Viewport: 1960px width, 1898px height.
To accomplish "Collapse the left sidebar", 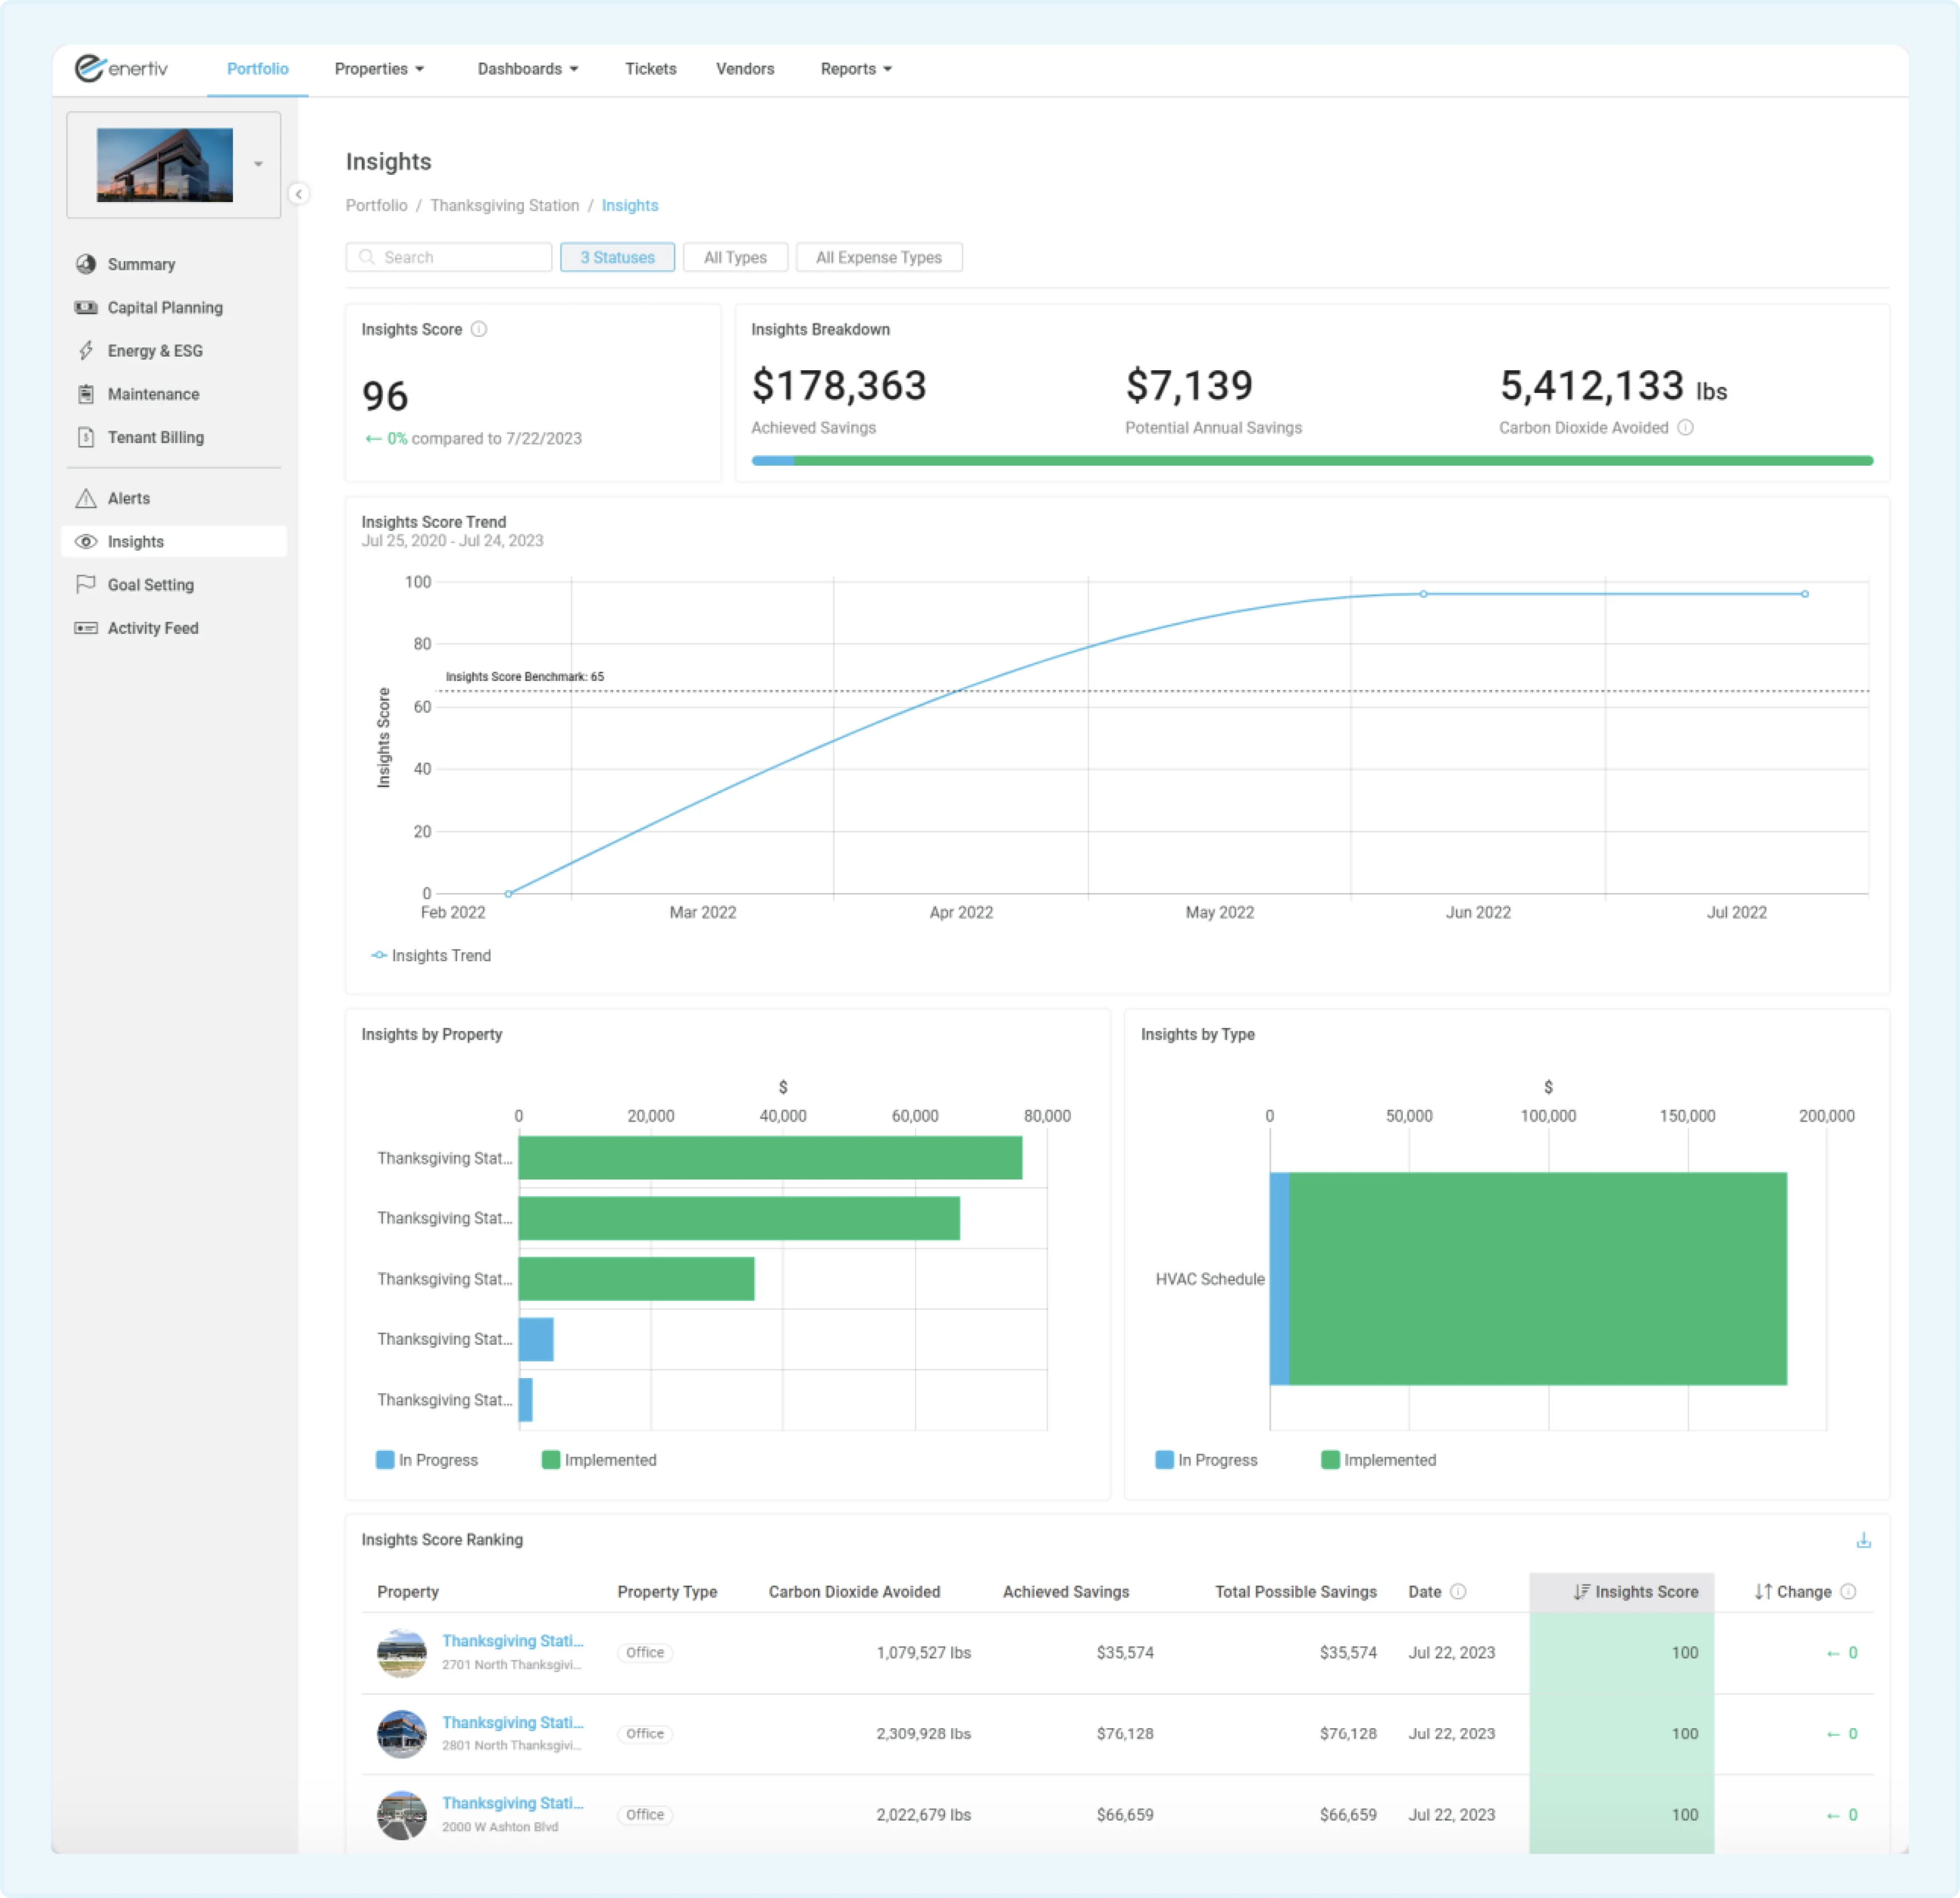I will tap(298, 194).
